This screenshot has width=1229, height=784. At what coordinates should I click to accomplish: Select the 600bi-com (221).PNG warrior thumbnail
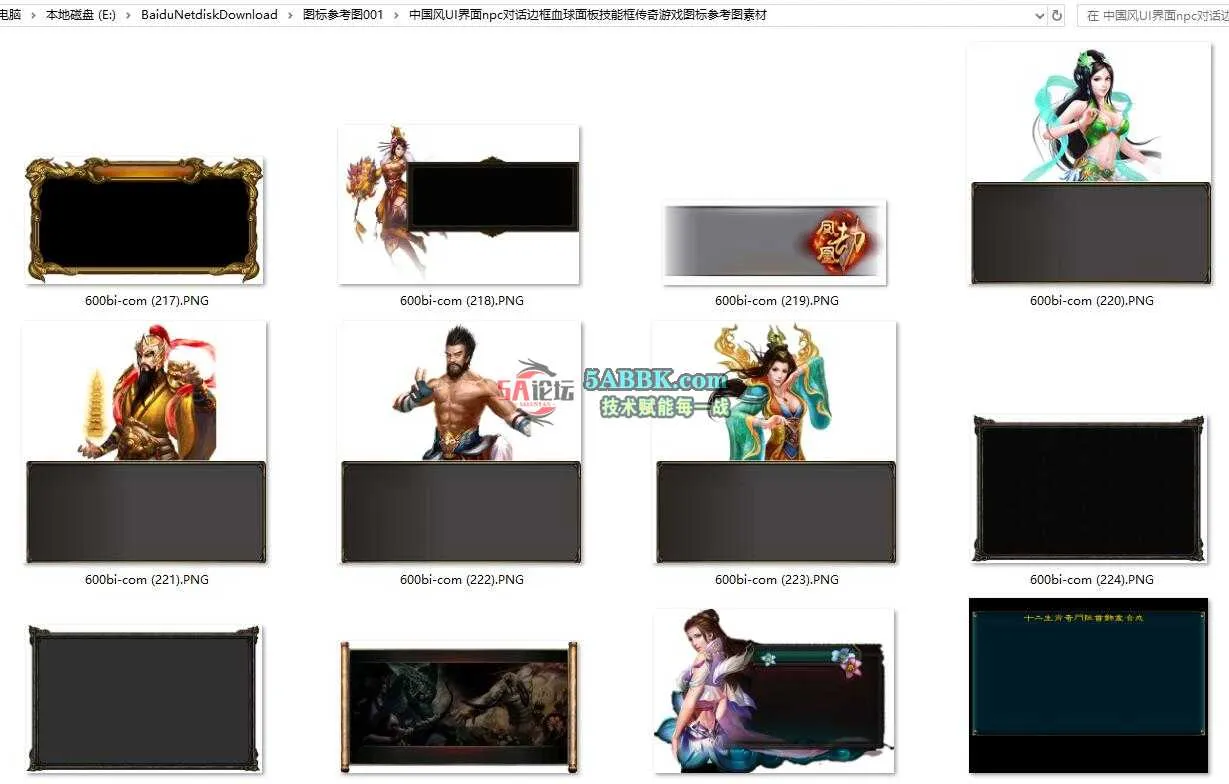tap(144, 443)
